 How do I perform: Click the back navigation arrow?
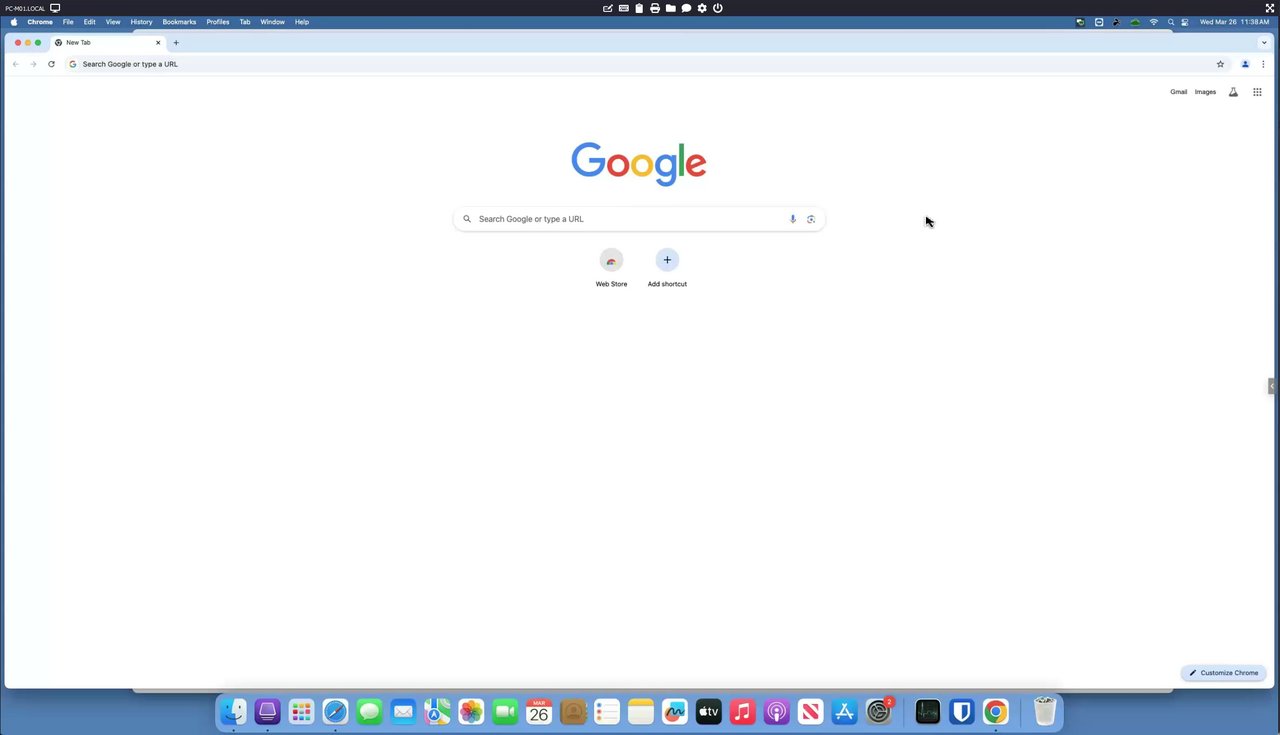(x=15, y=64)
